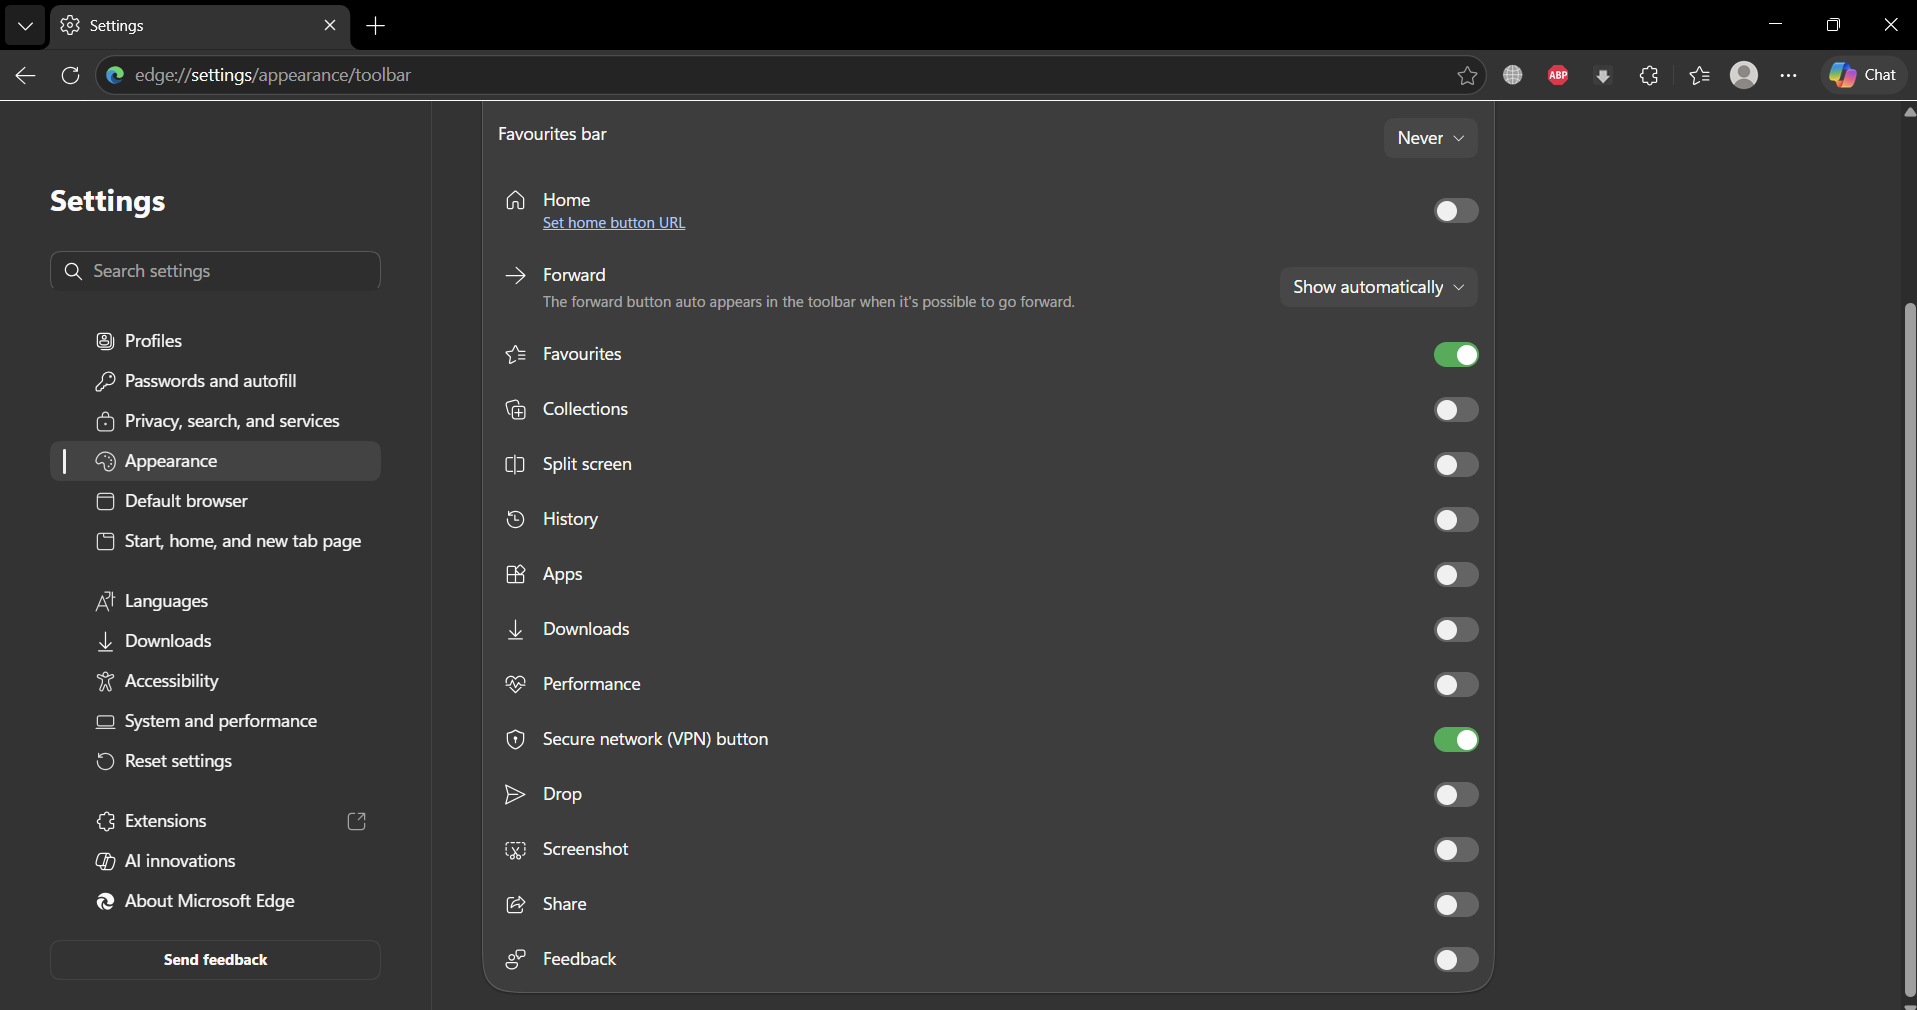Click the Set home button URL link
The width and height of the screenshot is (1917, 1010).
pos(614,223)
